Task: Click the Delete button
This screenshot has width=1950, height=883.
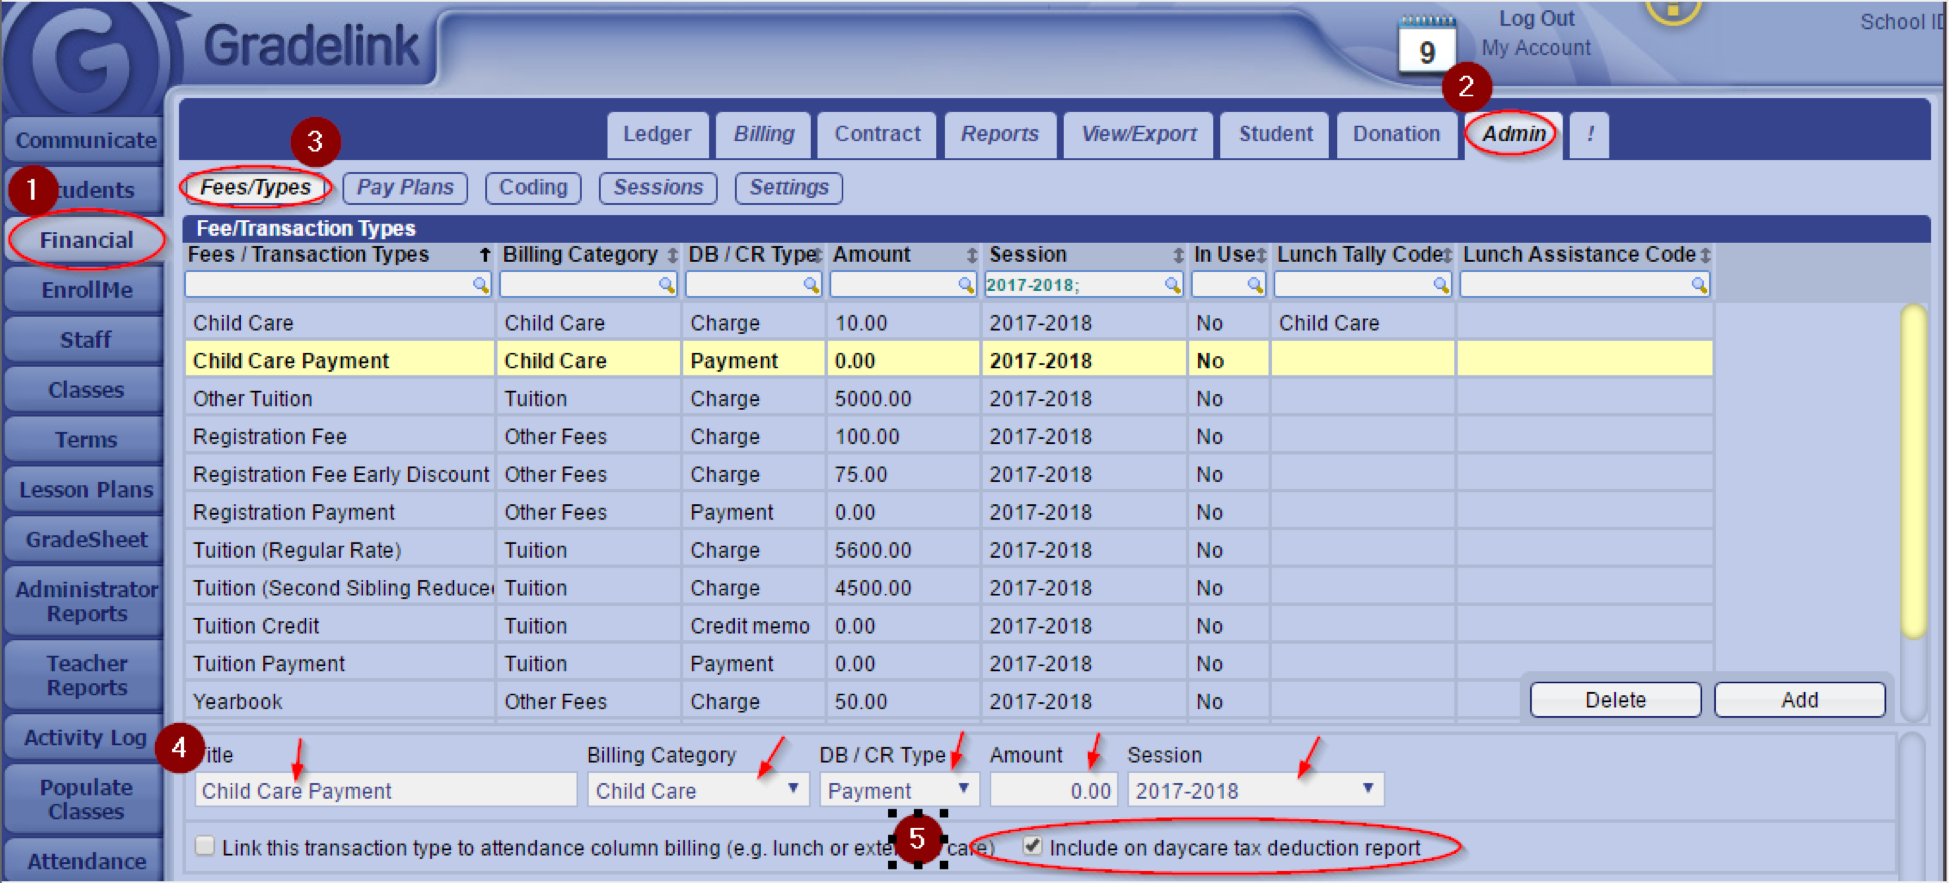Action: pos(1615,700)
